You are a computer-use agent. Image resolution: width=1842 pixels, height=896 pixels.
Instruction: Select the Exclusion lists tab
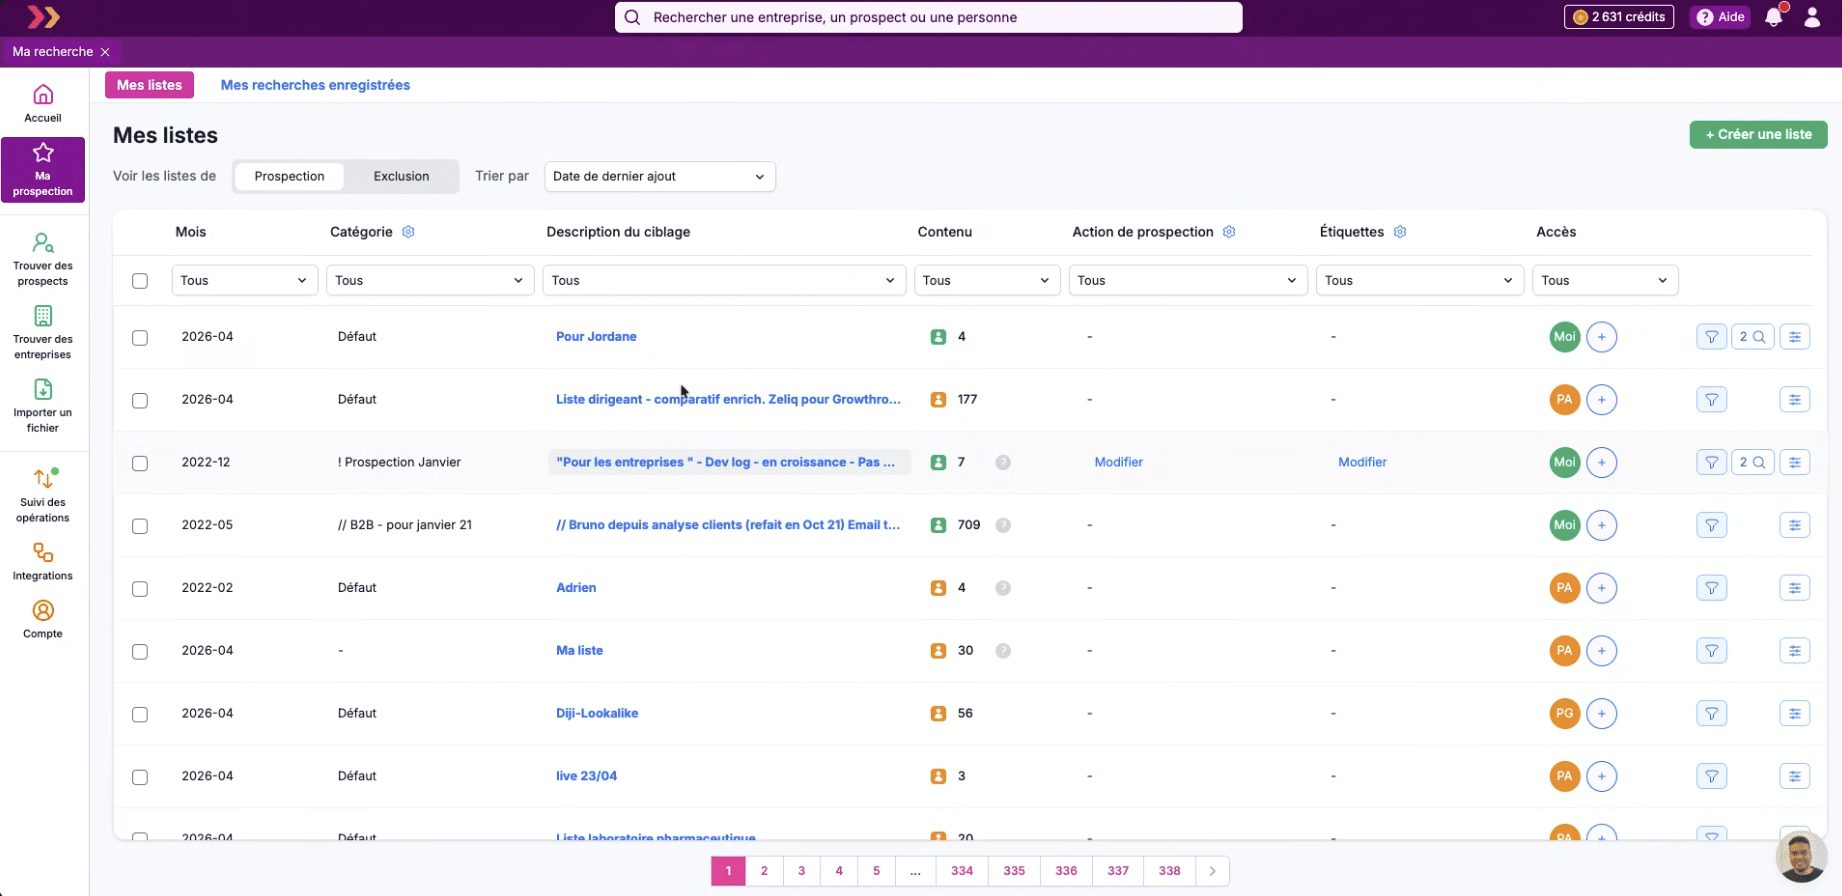[x=401, y=177]
